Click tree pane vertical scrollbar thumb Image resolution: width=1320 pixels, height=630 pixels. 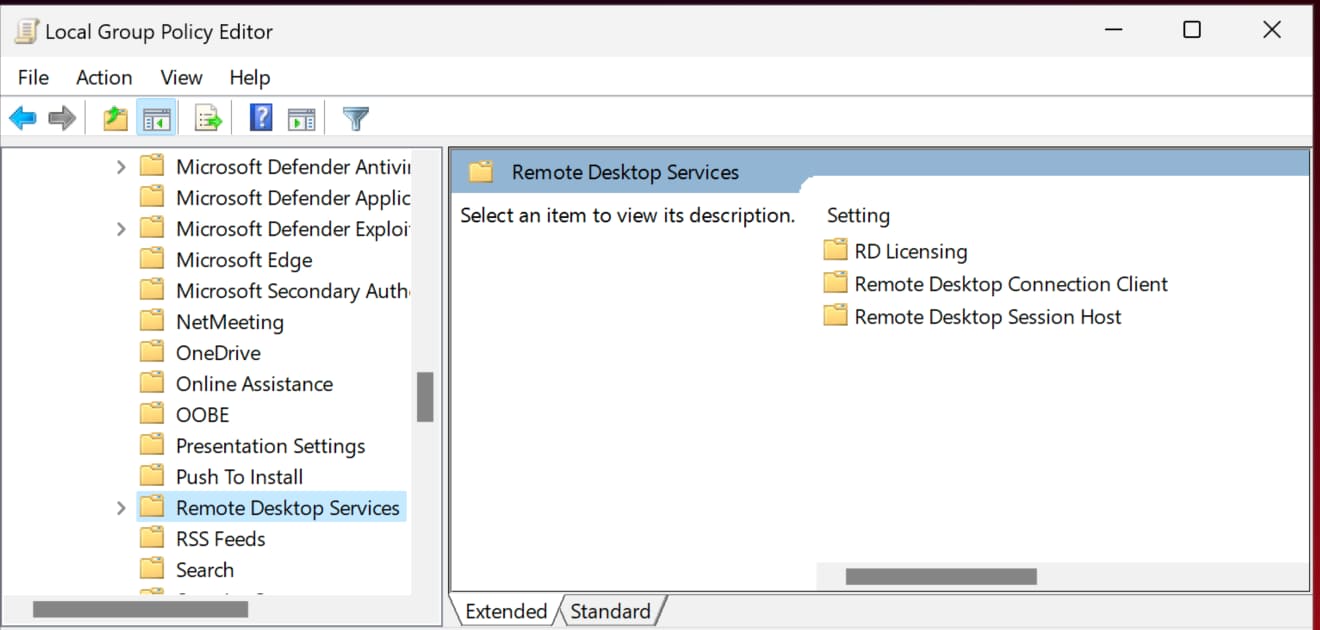[425, 397]
